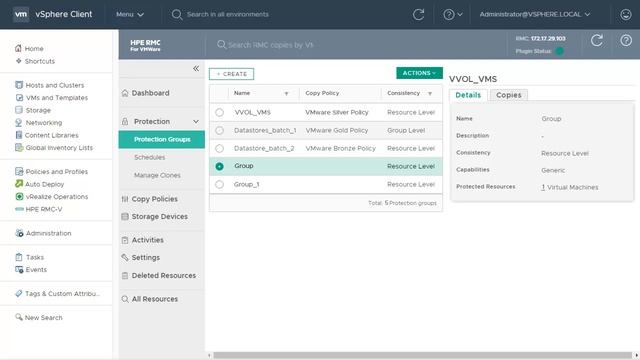The image size is (640, 360).
Task: Refresh the HPE RMC plugin view
Action: pos(597,40)
